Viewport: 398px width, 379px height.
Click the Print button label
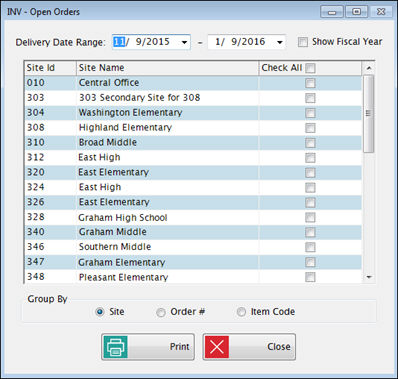[179, 347]
